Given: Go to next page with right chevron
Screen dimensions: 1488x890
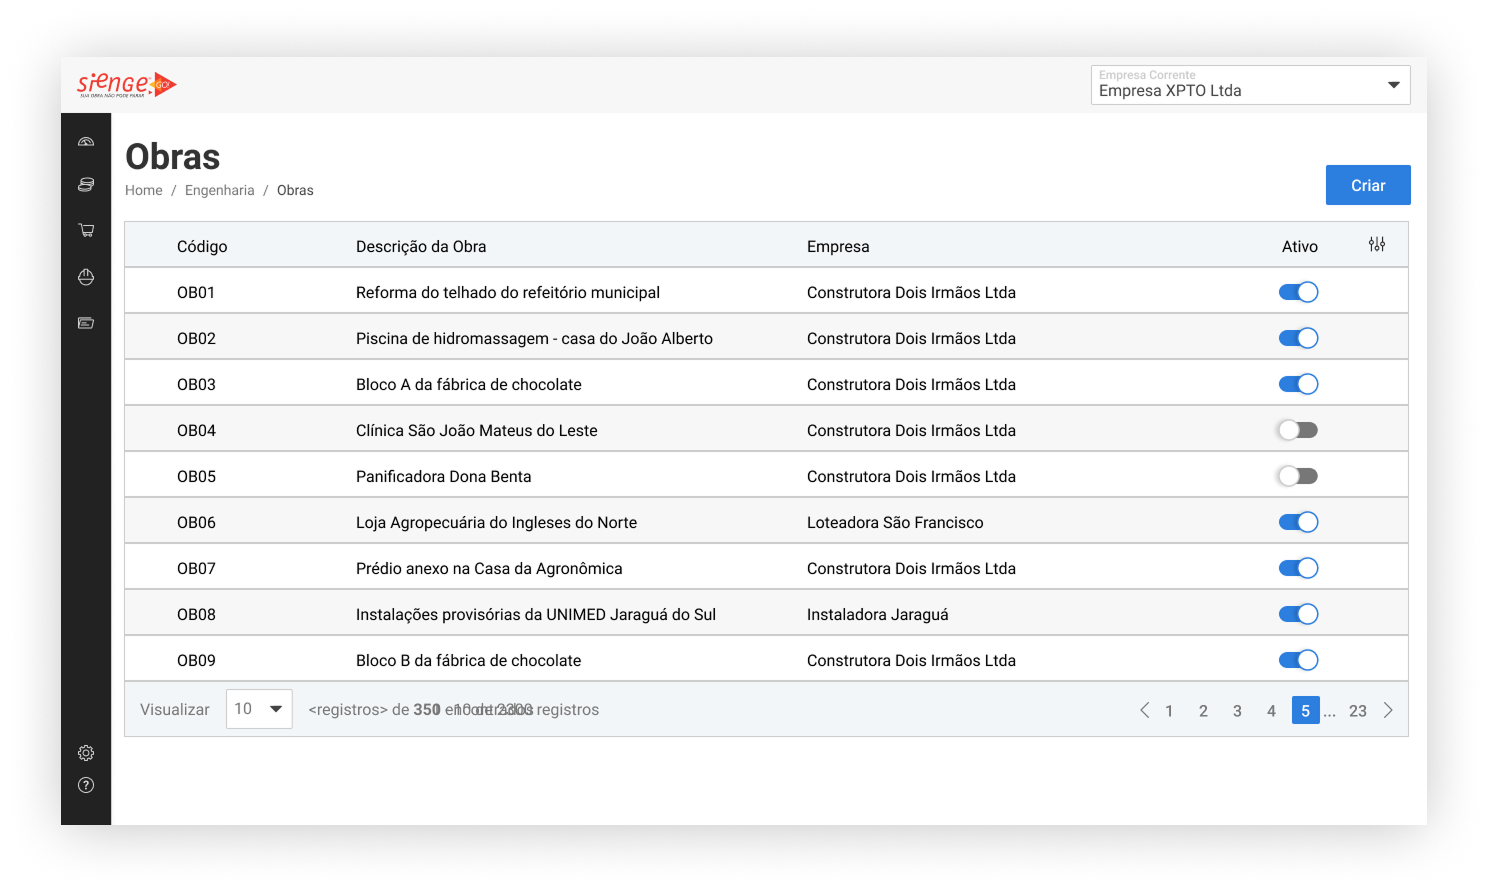Looking at the screenshot, I should [x=1388, y=710].
